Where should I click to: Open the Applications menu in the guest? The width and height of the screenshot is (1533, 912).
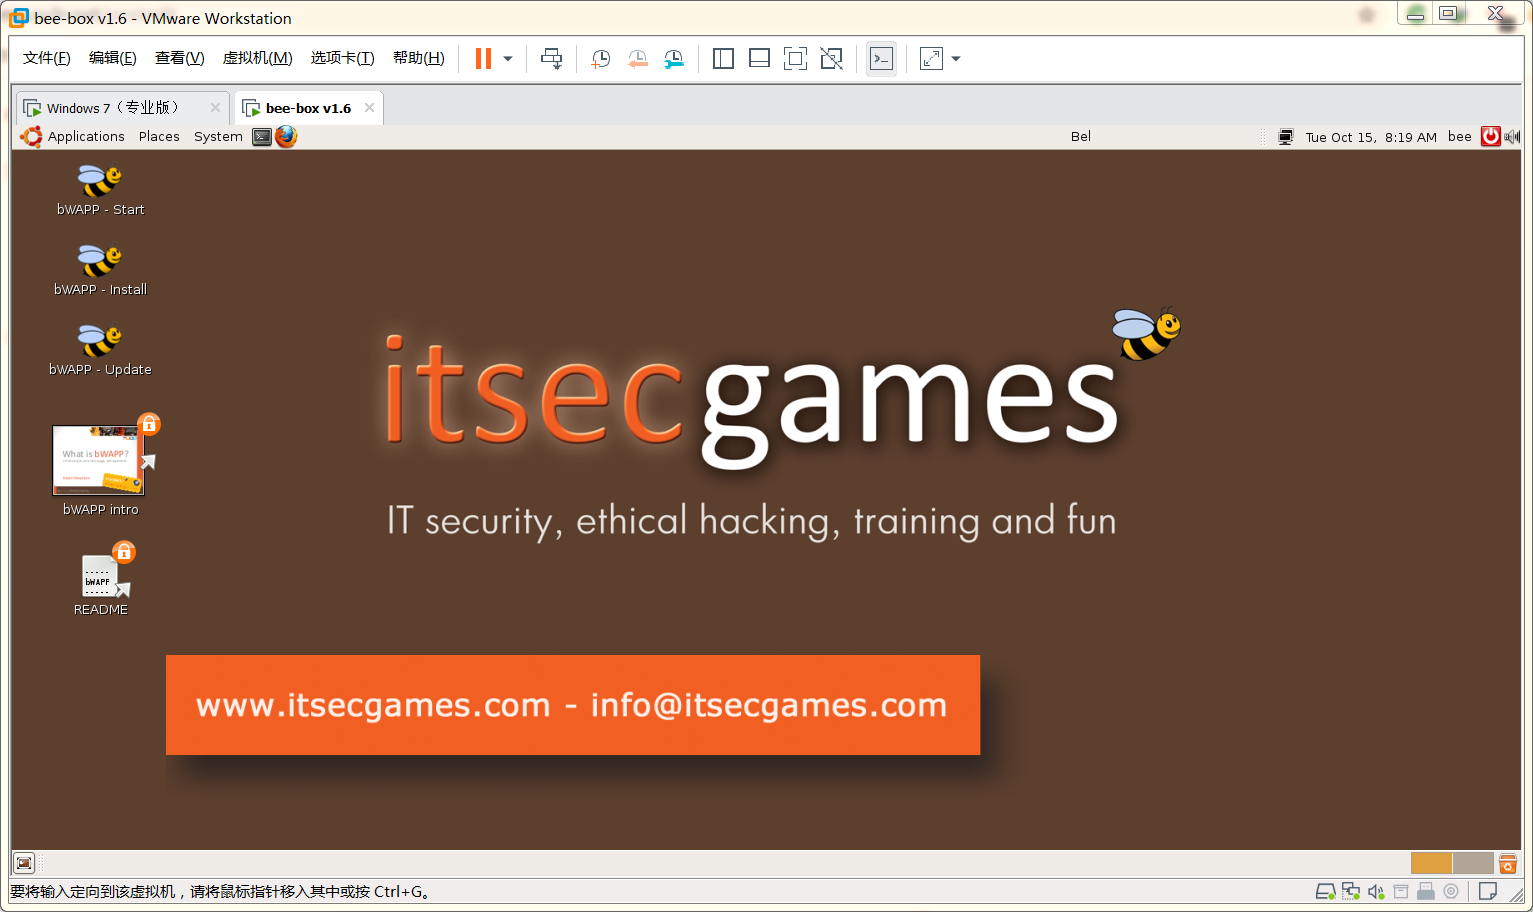click(x=86, y=137)
